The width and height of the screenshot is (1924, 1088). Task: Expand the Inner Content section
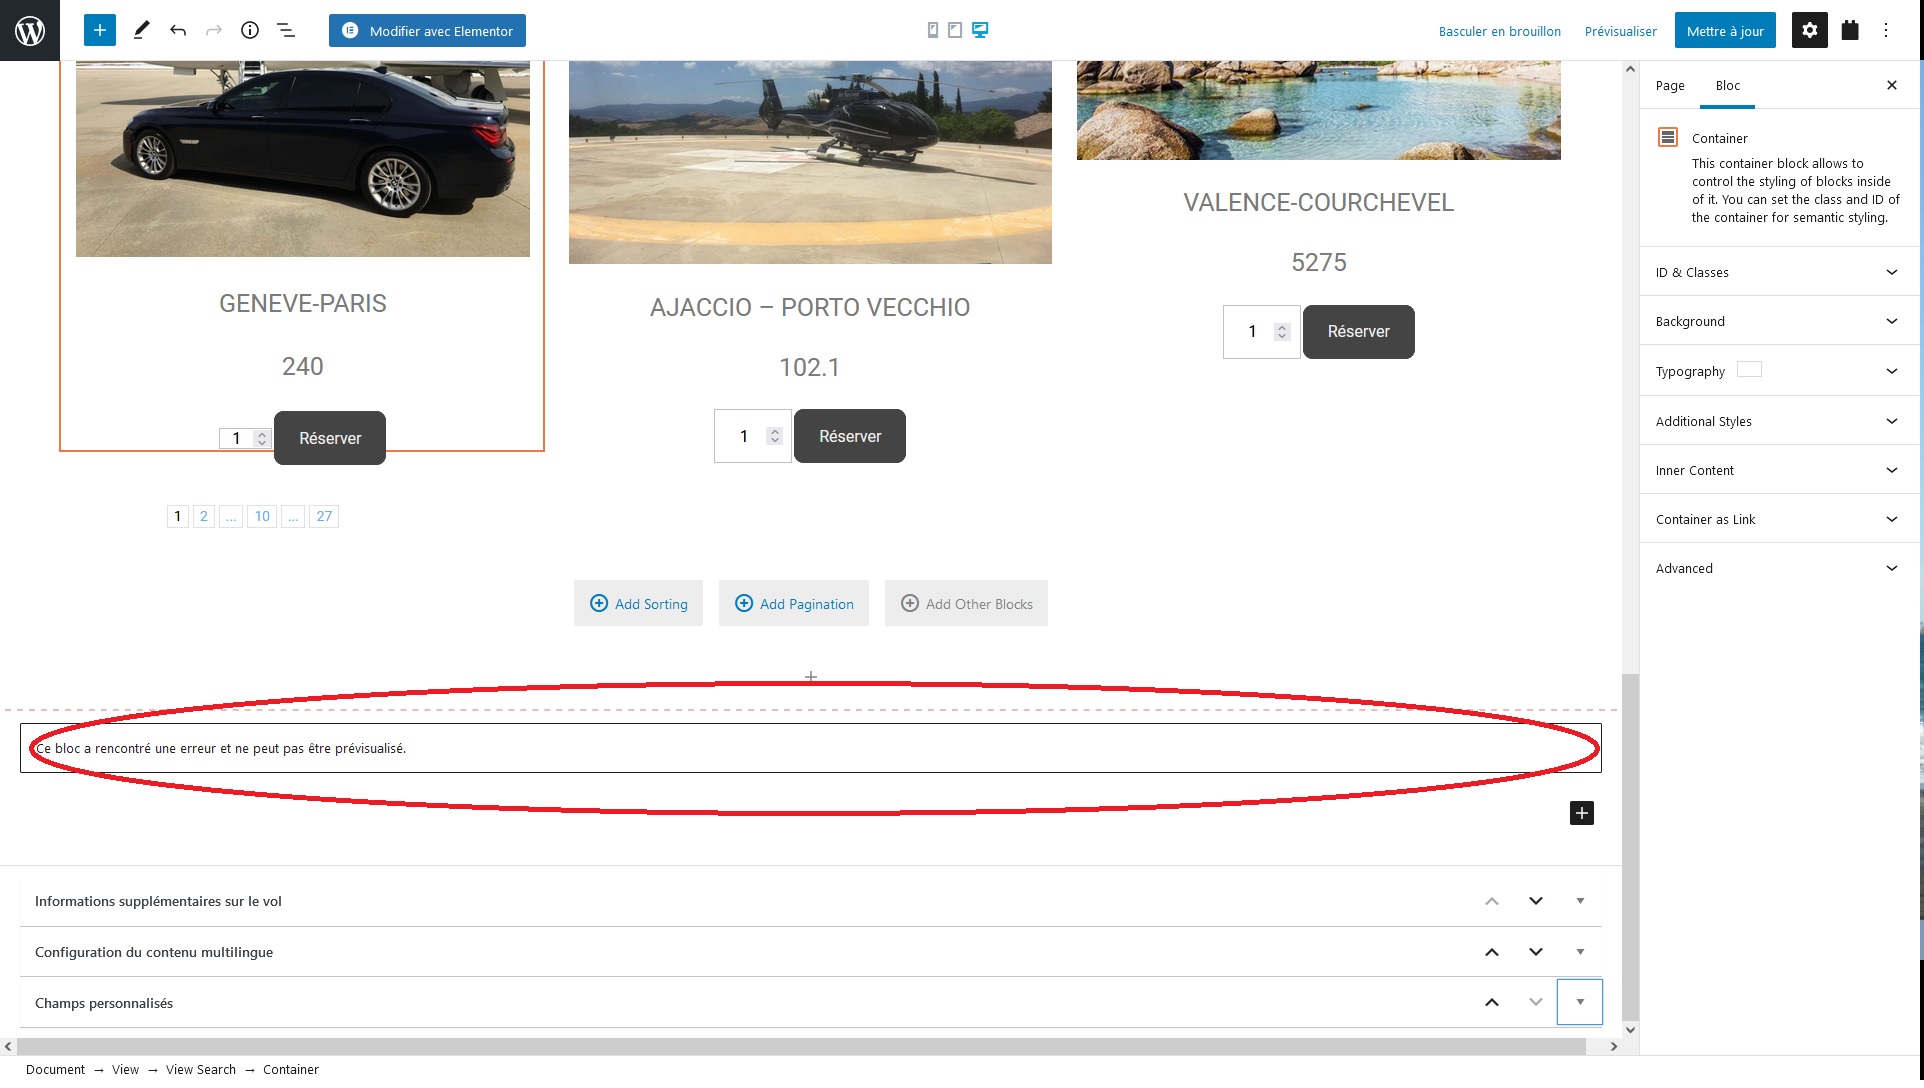1779,470
